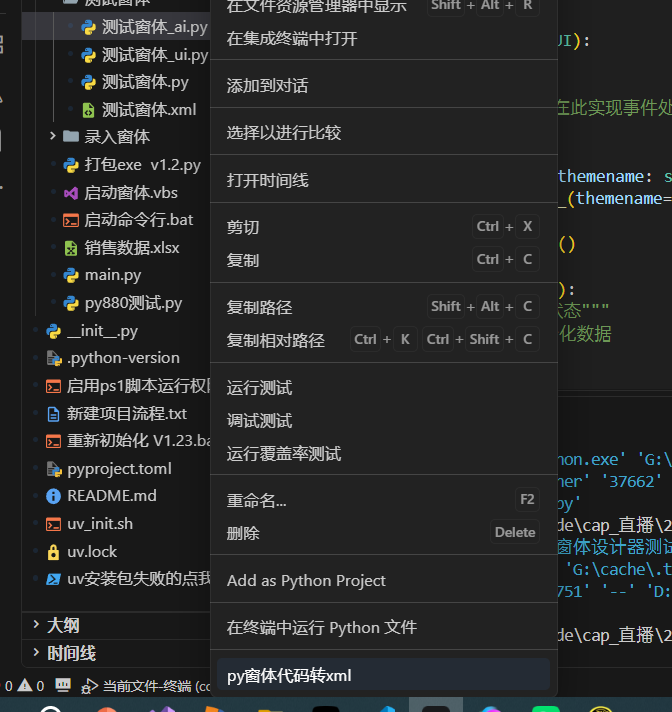Click 选择以进行比较 in the context menu
The width and height of the screenshot is (672, 712).
click(x=384, y=133)
